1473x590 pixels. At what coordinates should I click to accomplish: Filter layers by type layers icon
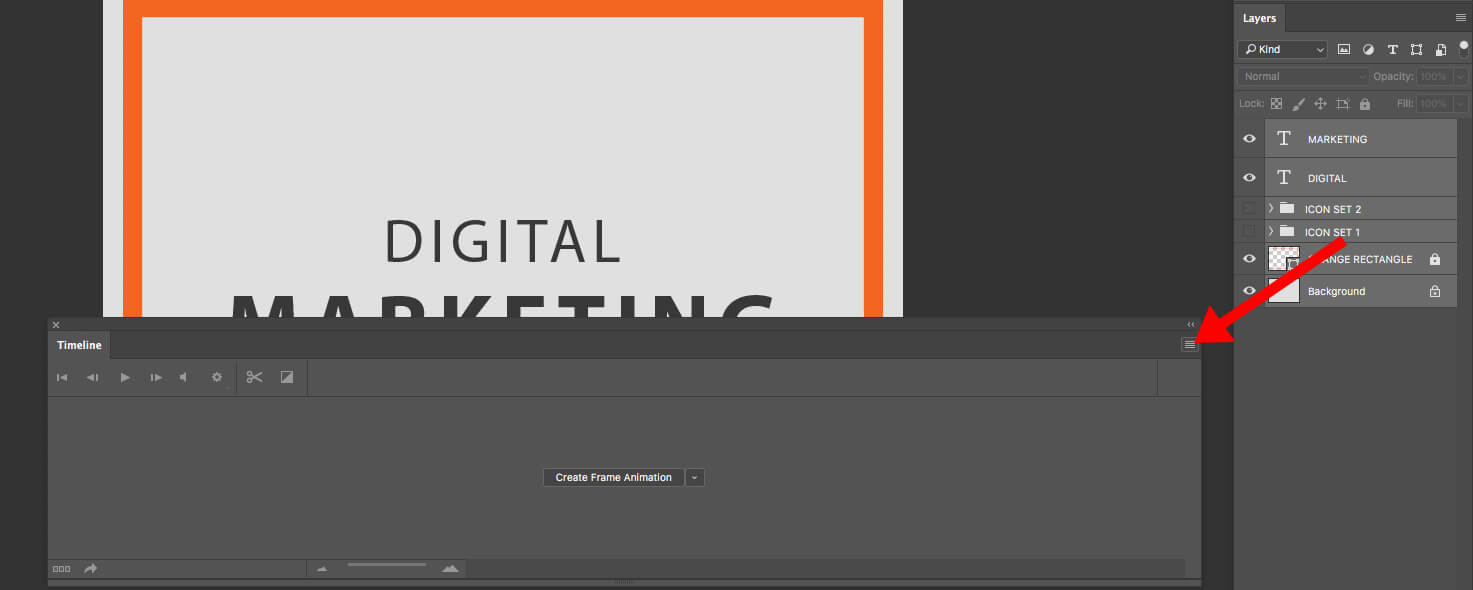click(x=1392, y=49)
